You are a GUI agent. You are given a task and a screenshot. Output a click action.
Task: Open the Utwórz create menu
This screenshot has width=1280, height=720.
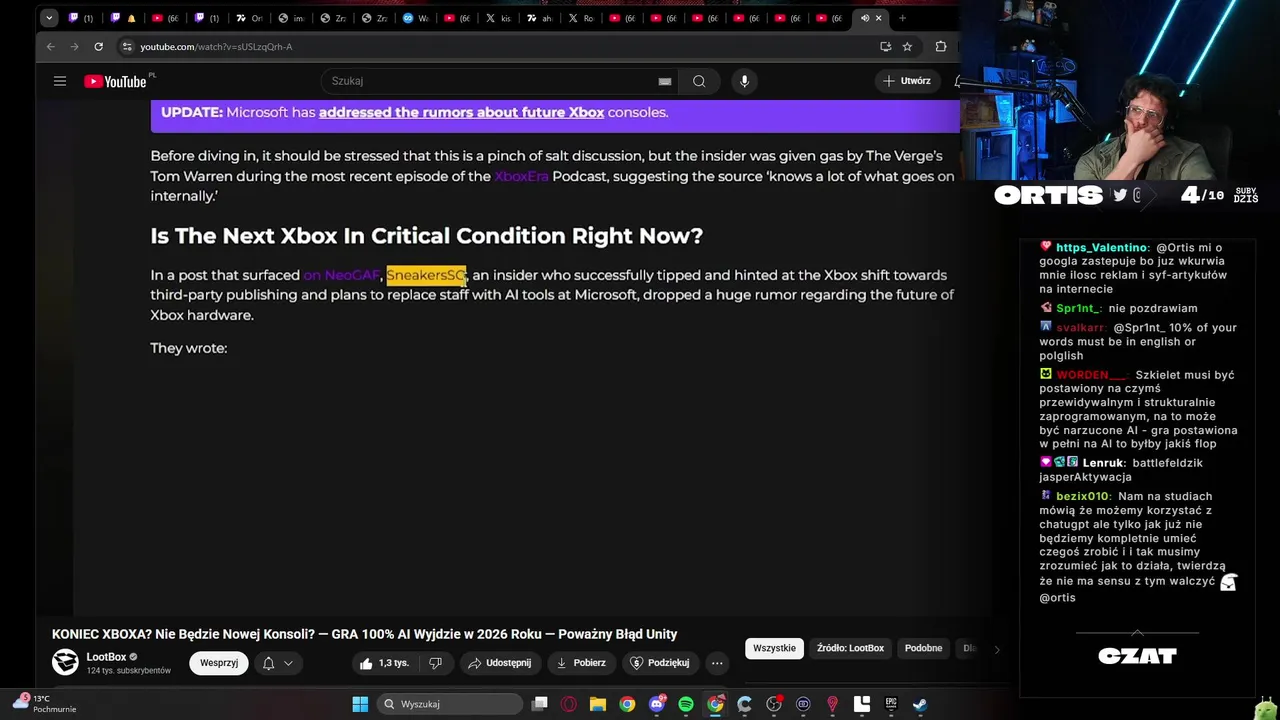(x=906, y=81)
